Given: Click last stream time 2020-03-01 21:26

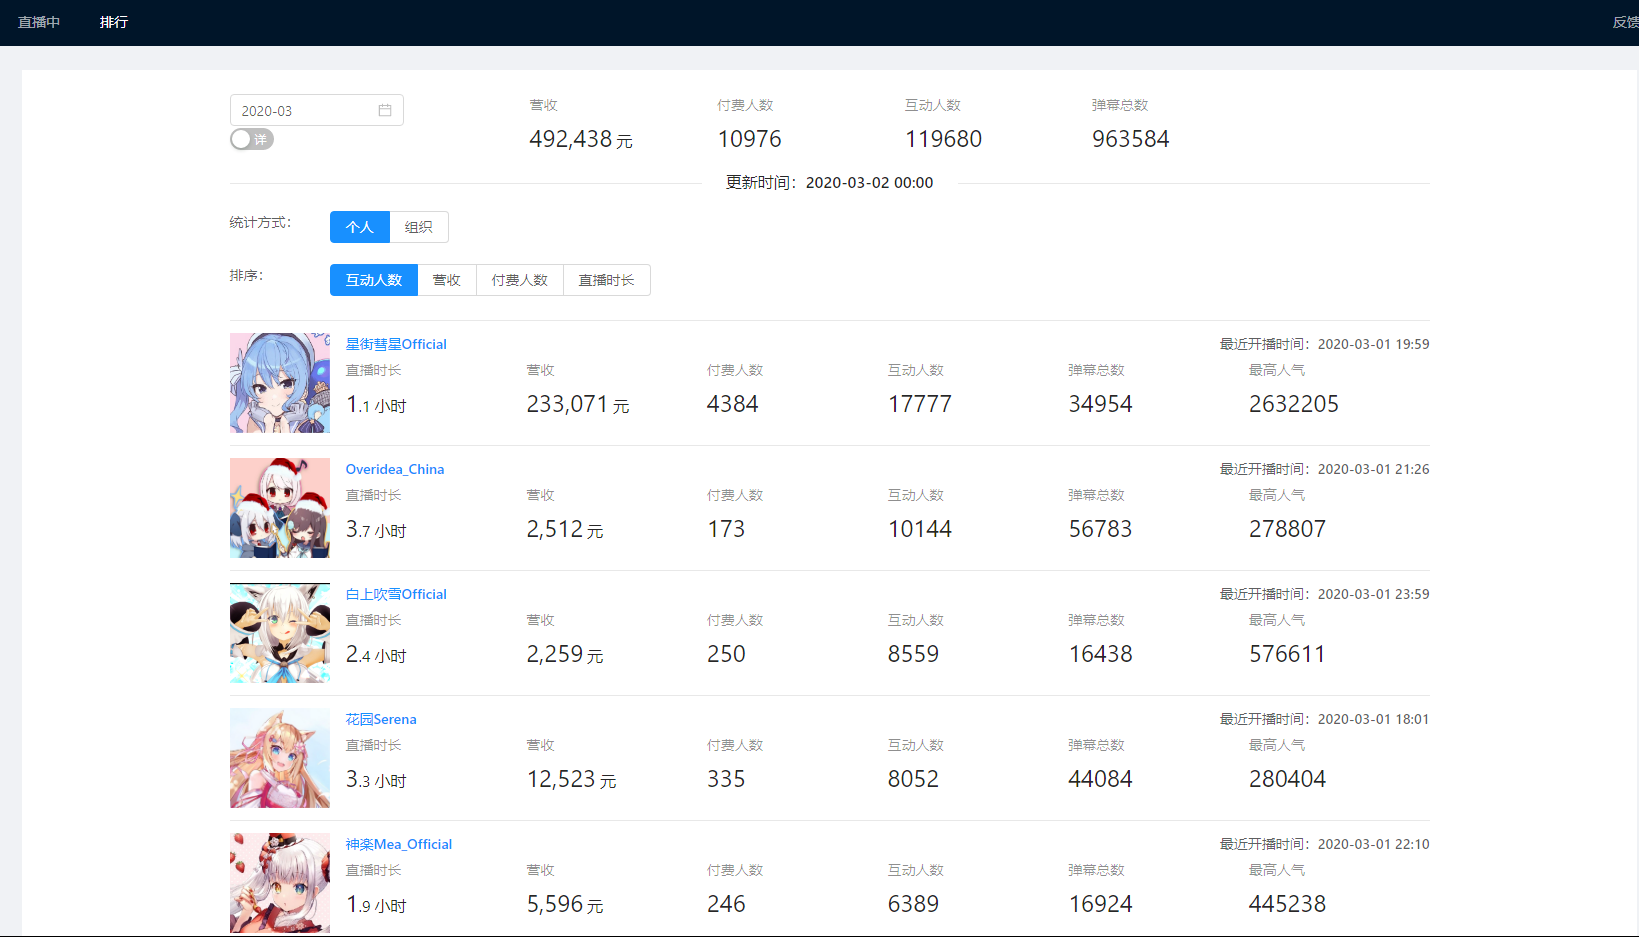Looking at the screenshot, I should (1374, 469).
